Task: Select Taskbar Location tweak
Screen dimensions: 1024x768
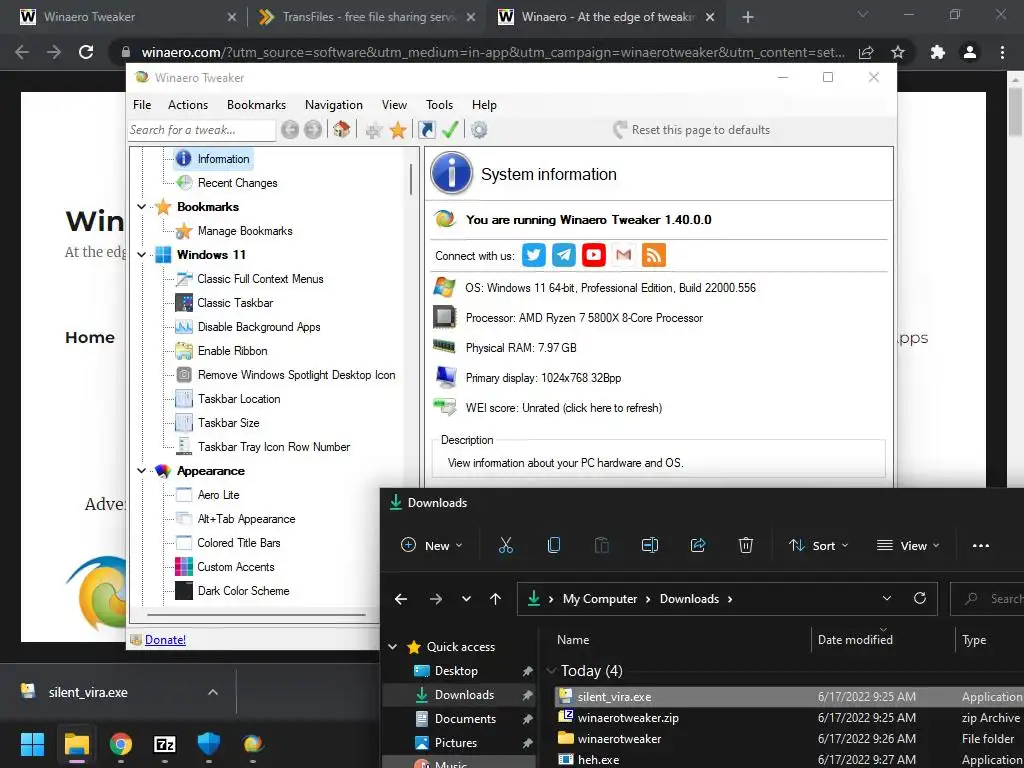Action: point(239,399)
